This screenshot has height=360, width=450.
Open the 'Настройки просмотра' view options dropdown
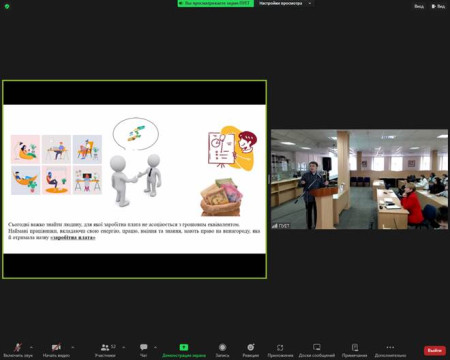coord(285,3)
